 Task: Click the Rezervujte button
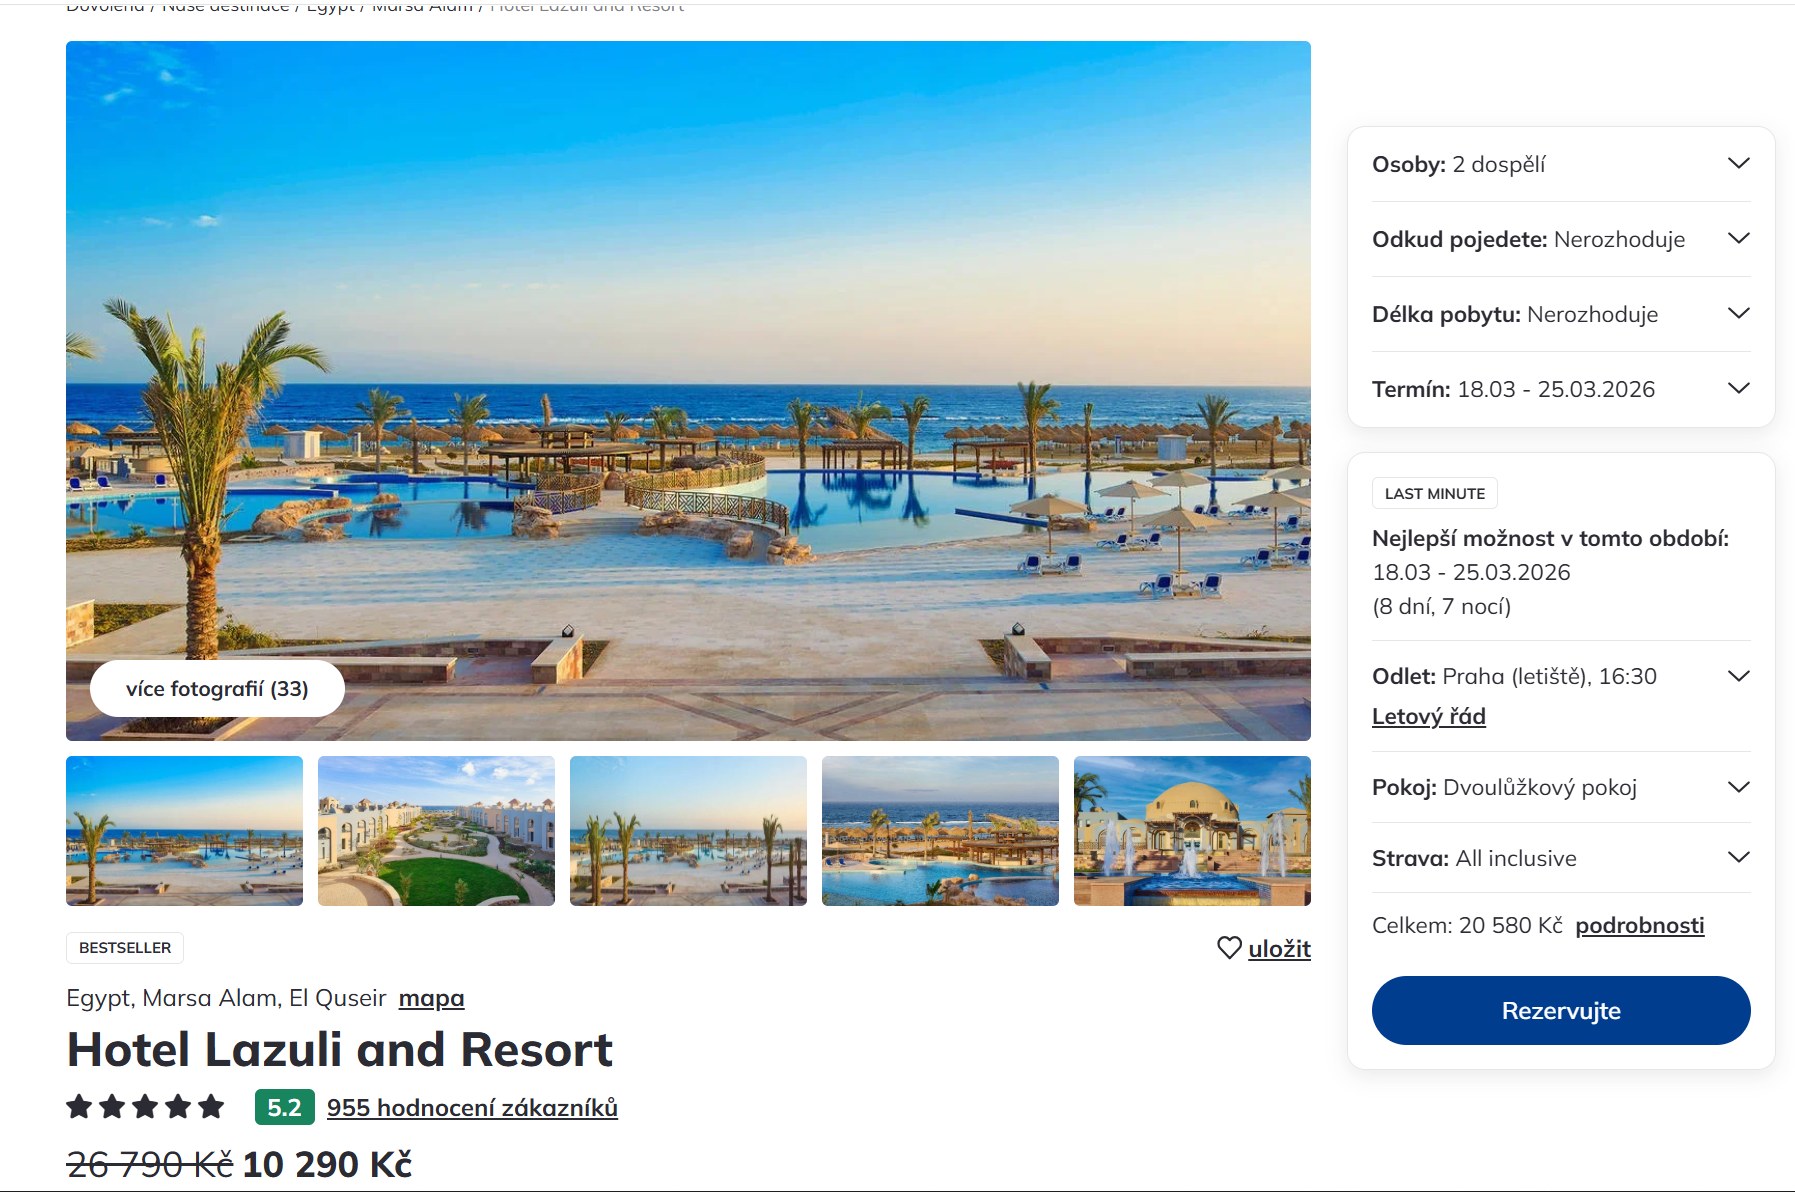click(x=1561, y=1010)
